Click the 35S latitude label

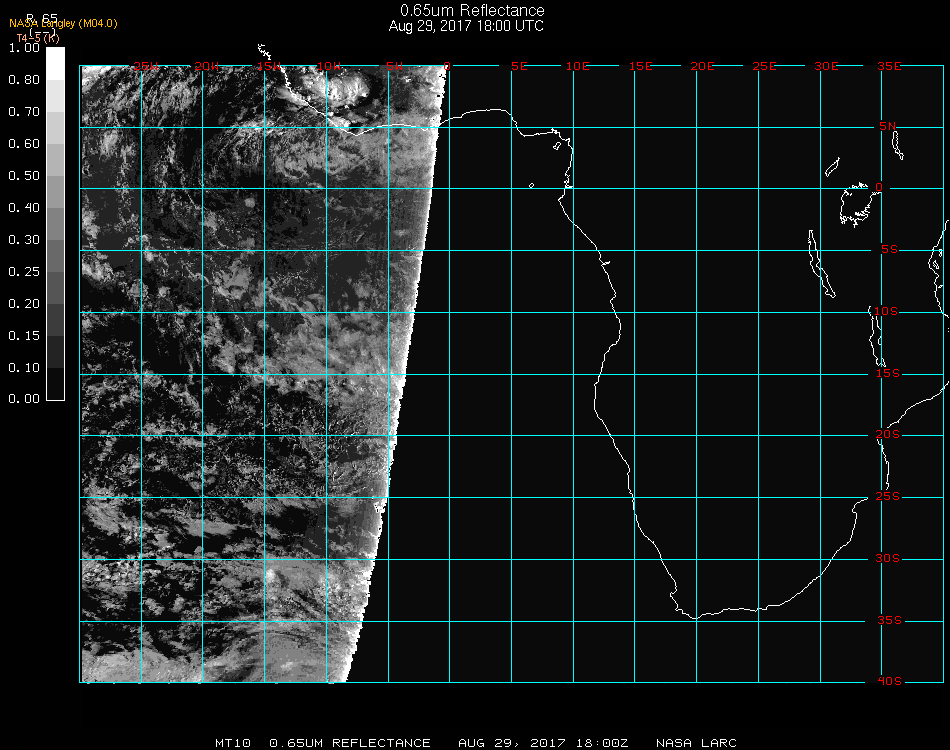pyautogui.click(x=889, y=620)
